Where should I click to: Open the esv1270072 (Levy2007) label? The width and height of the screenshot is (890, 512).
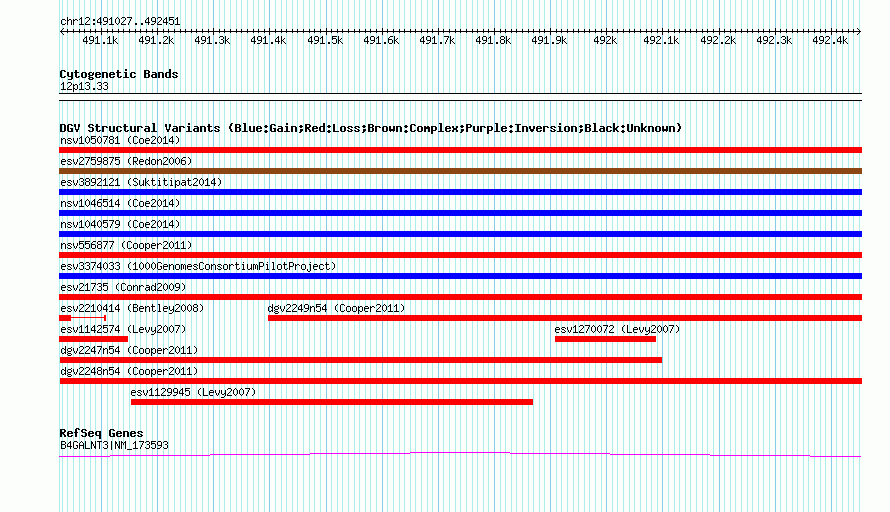pyautogui.click(x=617, y=329)
